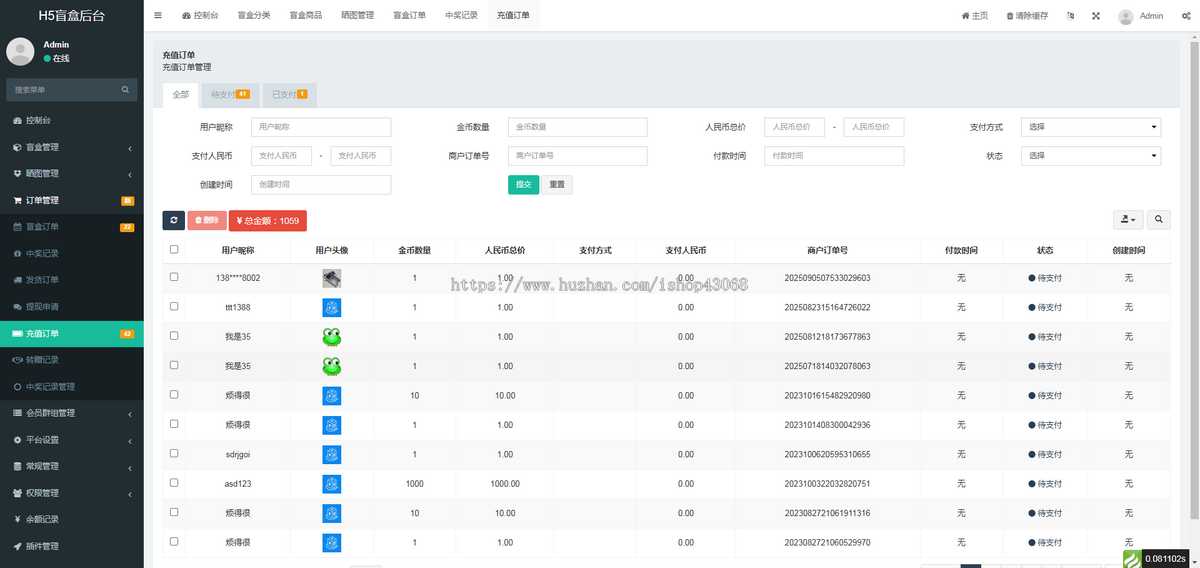The width and height of the screenshot is (1200, 568).
Task: Switch to the 晒图管理 top tab
Action: [x=357, y=16]
